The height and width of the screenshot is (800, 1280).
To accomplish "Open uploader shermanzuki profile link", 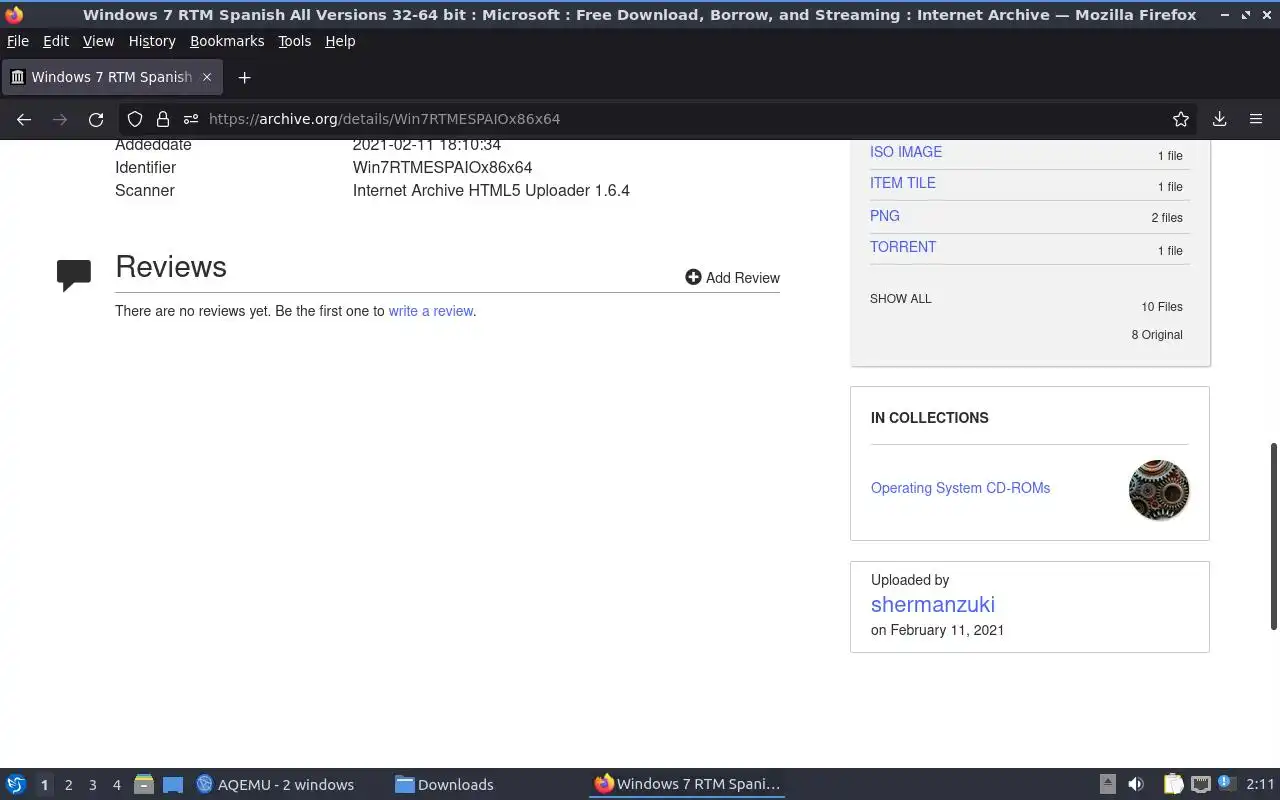I will coord(933,604).
